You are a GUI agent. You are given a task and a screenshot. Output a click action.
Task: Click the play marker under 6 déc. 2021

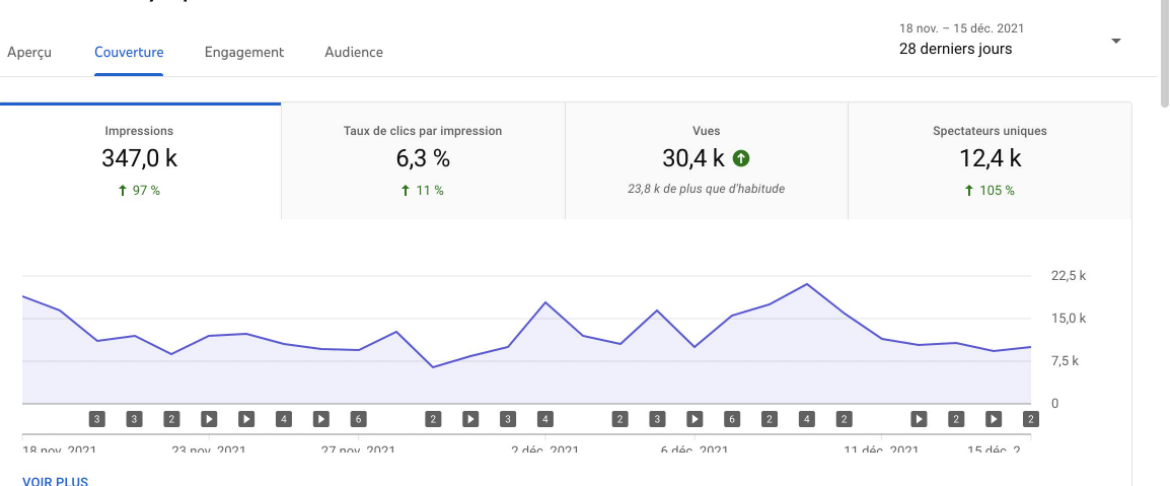(x=695, y=420)
